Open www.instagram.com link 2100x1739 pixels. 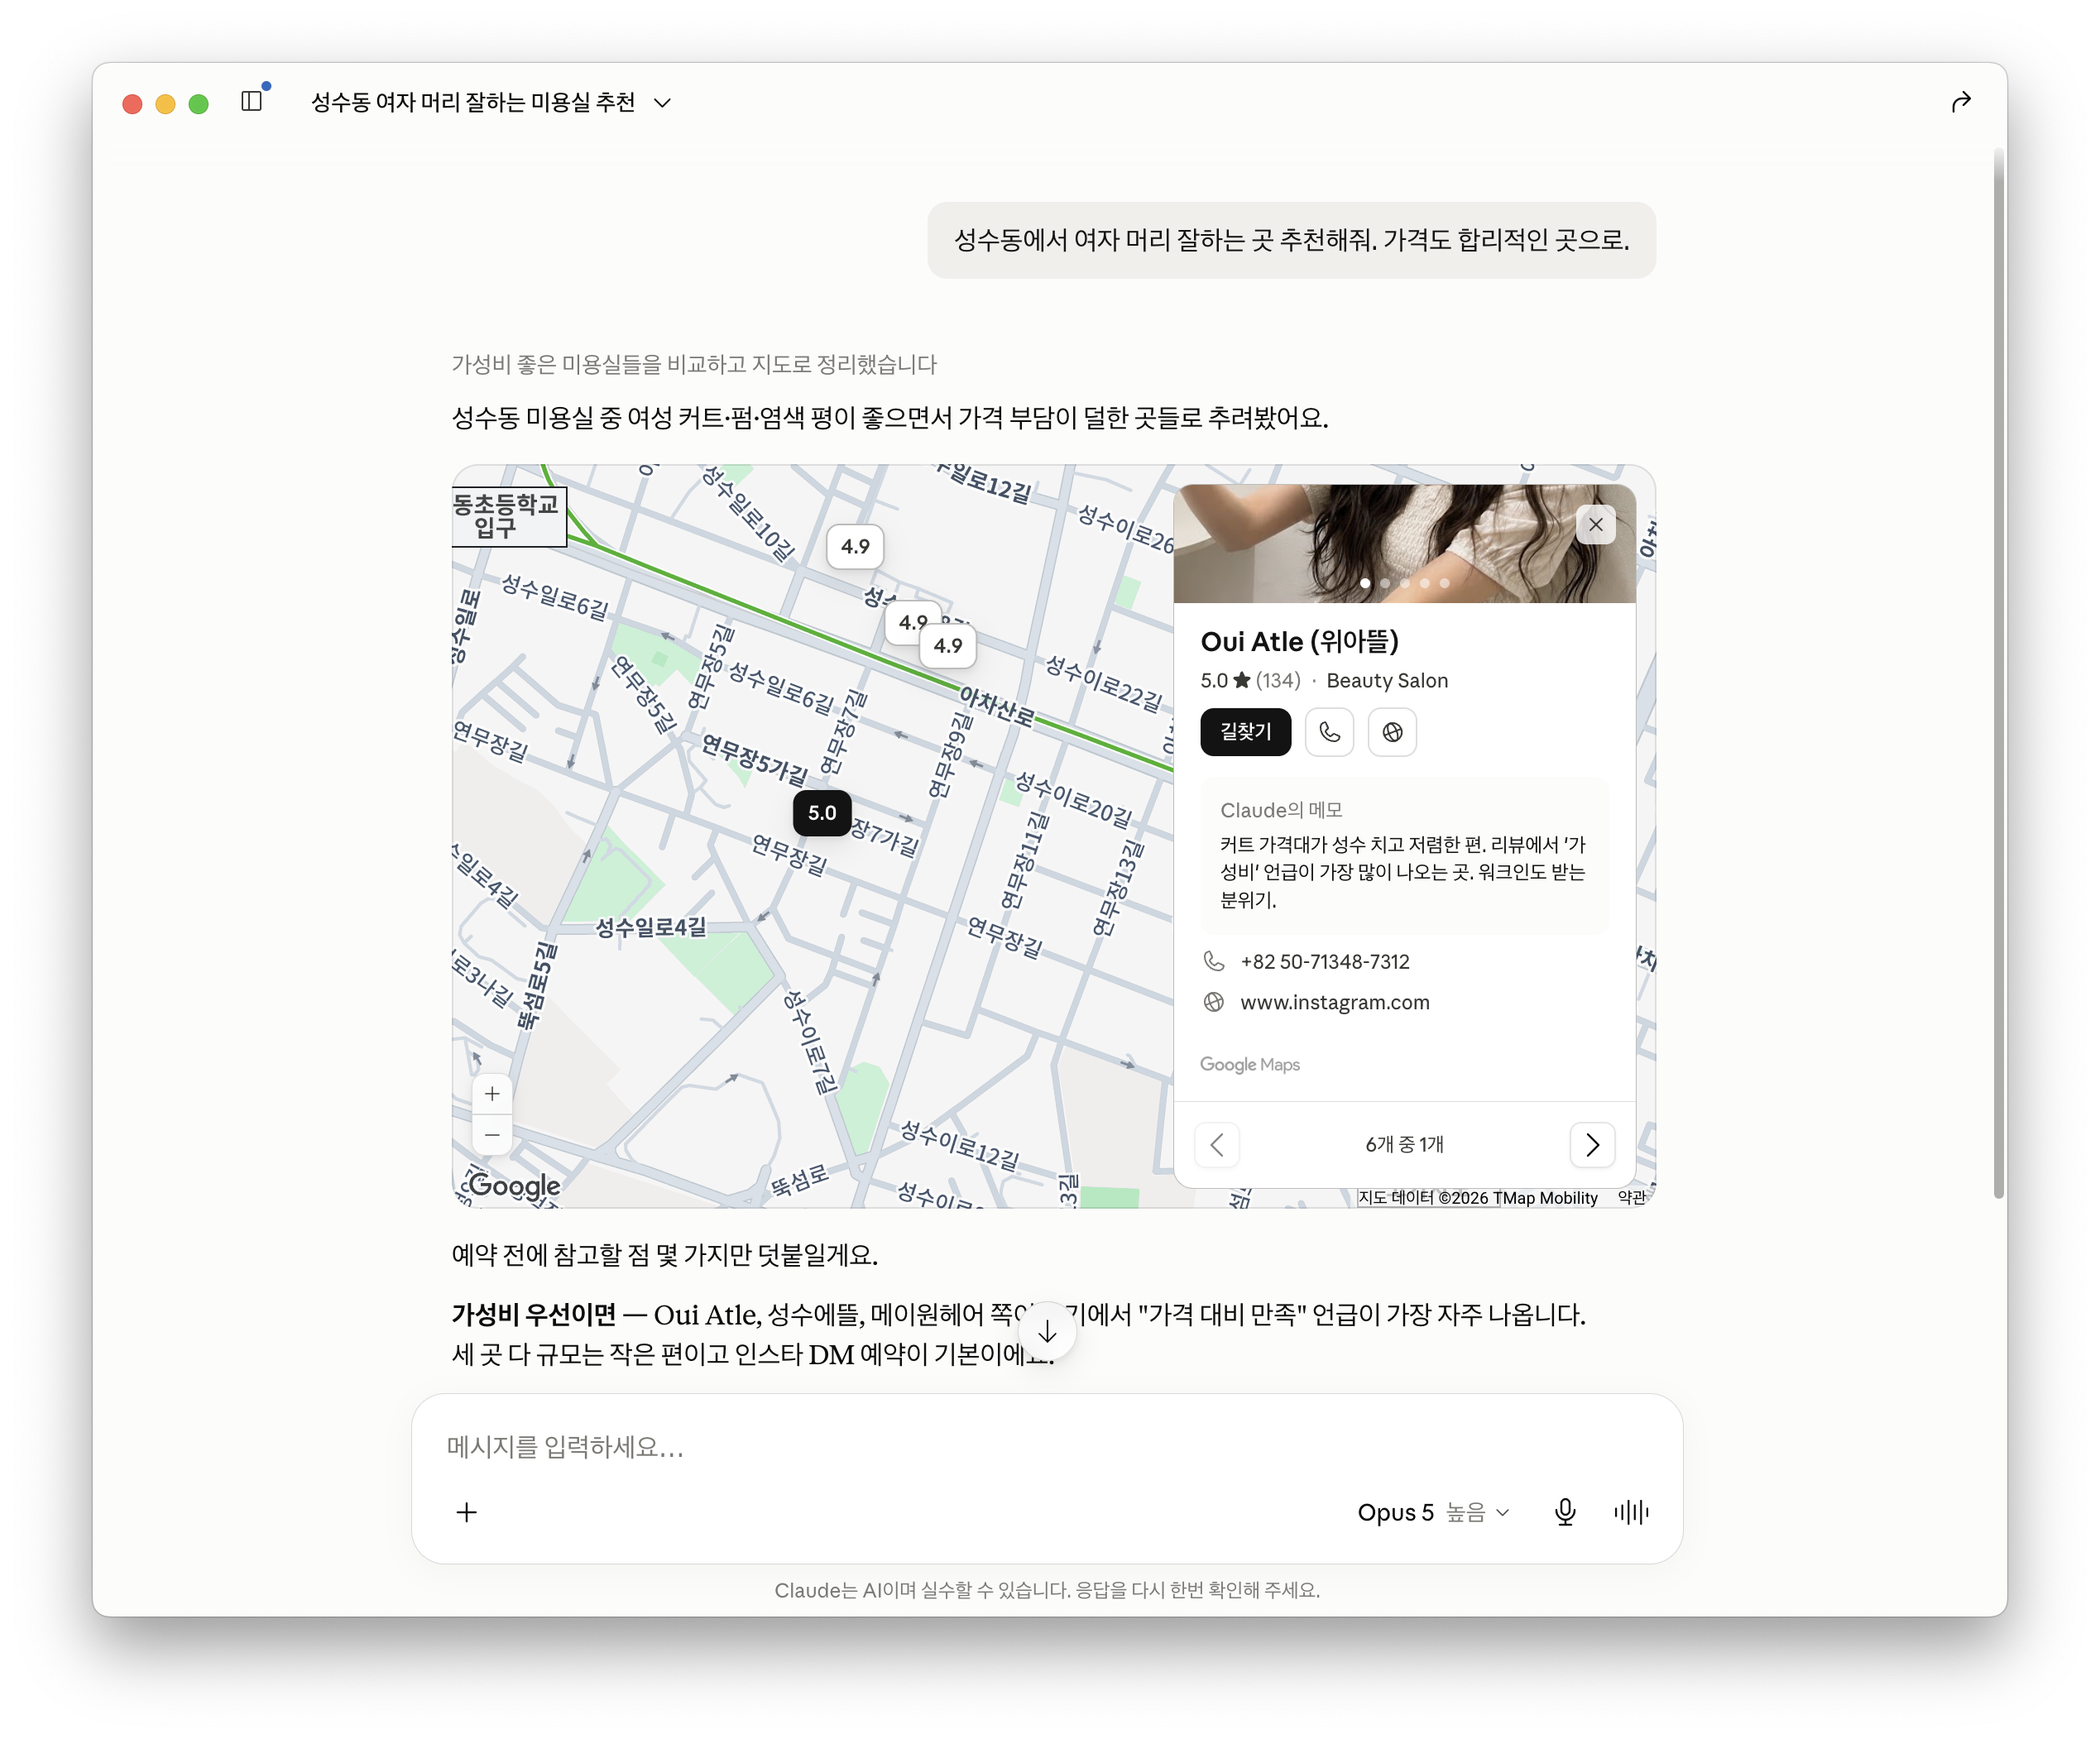[x=1335, y=1002]
